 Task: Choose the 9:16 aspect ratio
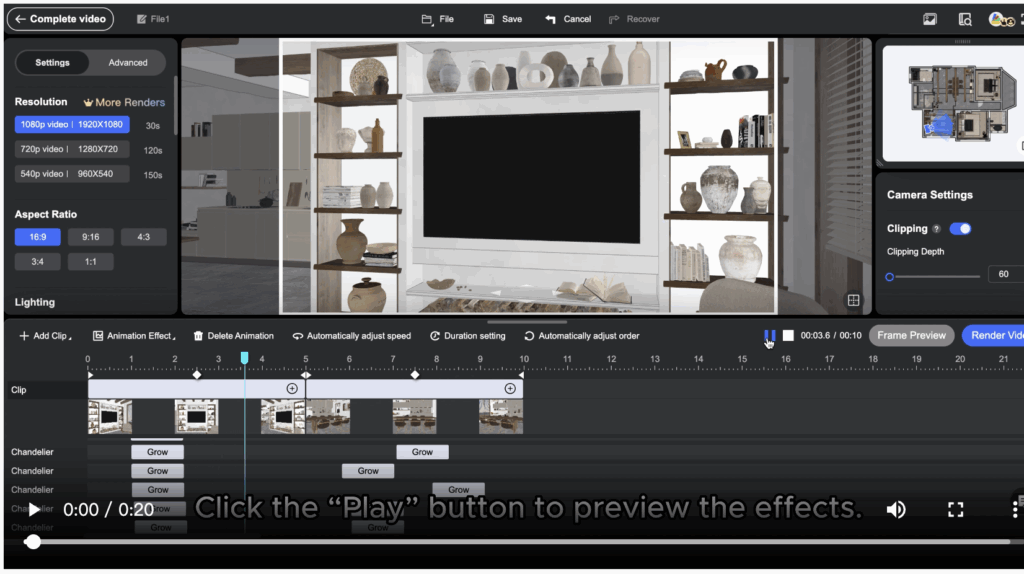click(91, 237)
